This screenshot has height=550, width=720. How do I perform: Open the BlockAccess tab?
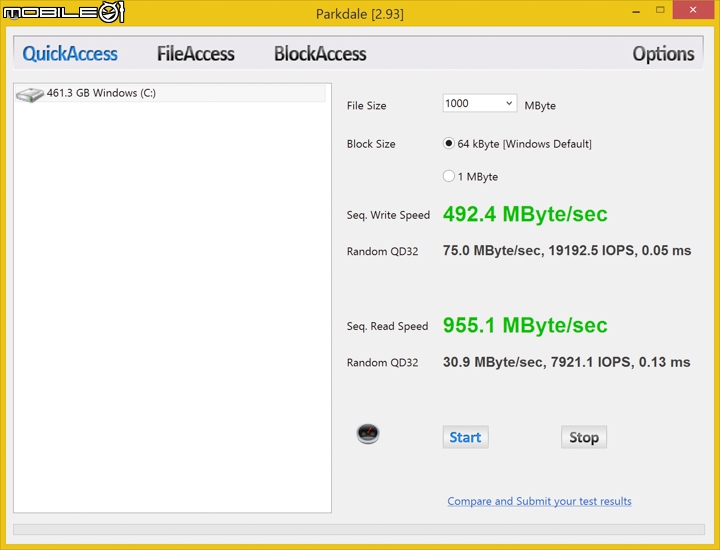(x=320, y=54)
